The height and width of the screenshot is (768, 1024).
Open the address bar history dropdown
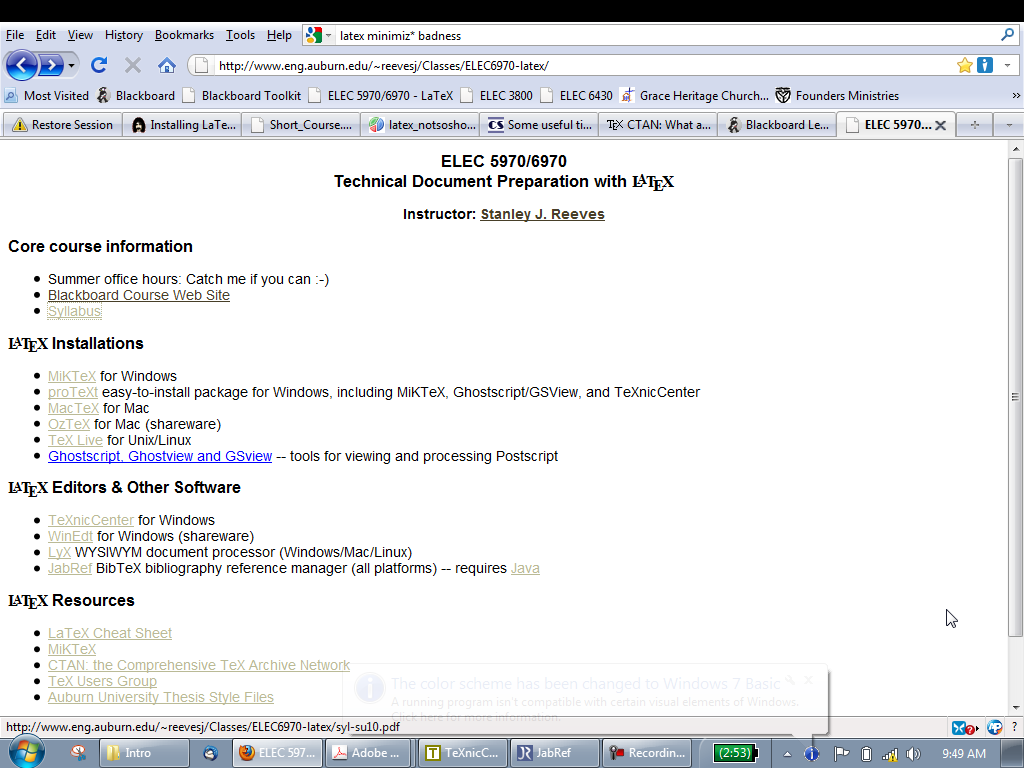1008,65
